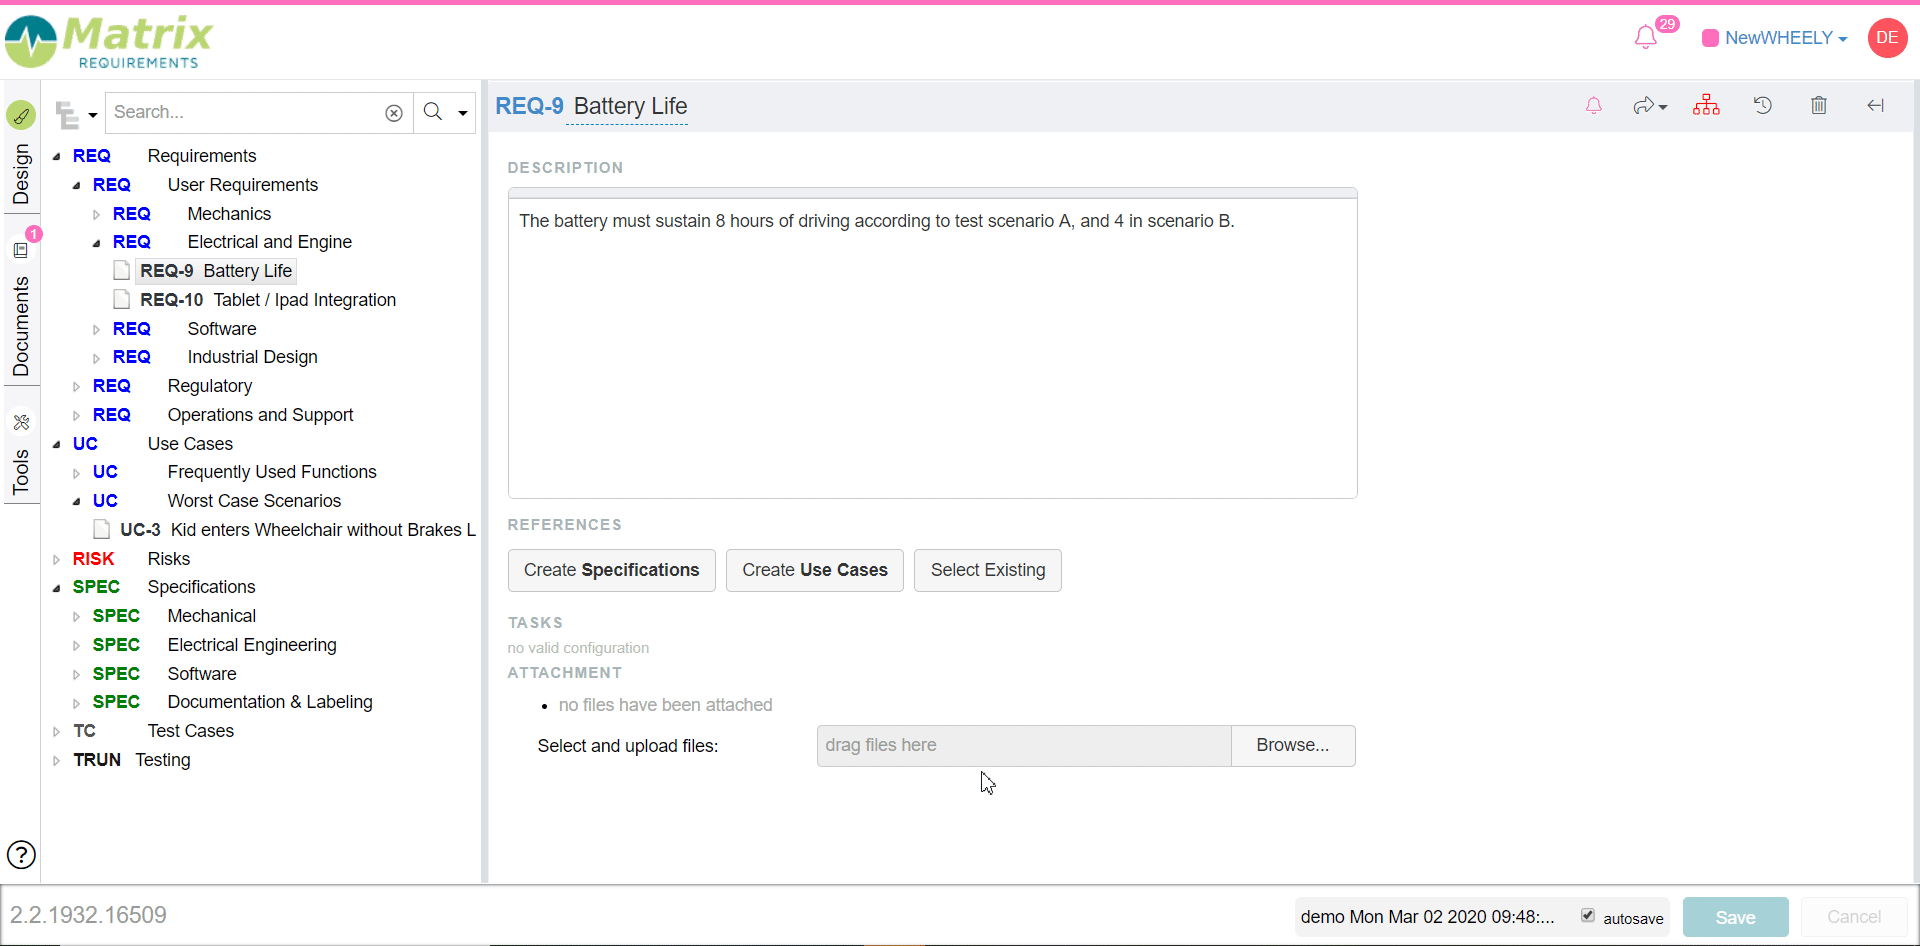This screenshot has height=946, width=1920.
Task: Expand the TRUN Testing node
Action: point(57,760)
